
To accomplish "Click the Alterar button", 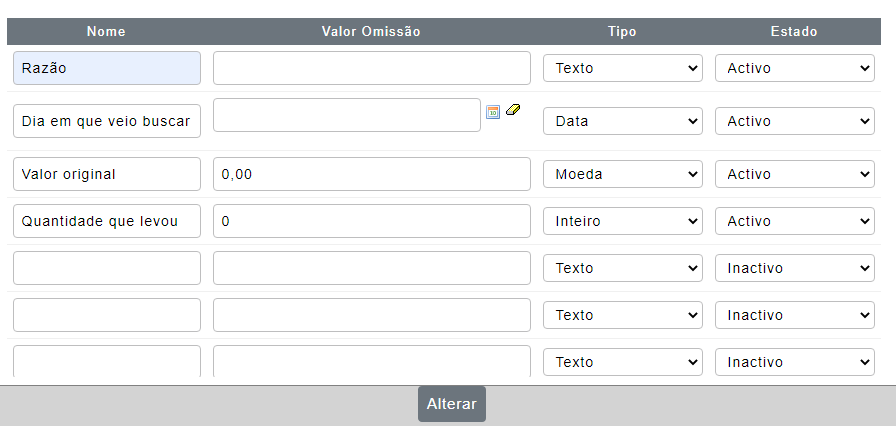I will tap(451, 404).
